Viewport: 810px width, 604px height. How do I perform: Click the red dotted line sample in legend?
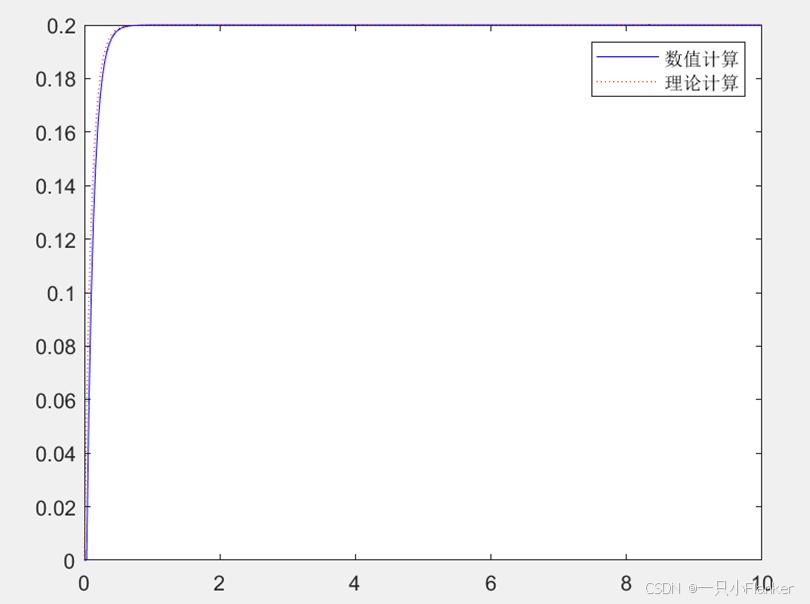[x=627, y=82]
